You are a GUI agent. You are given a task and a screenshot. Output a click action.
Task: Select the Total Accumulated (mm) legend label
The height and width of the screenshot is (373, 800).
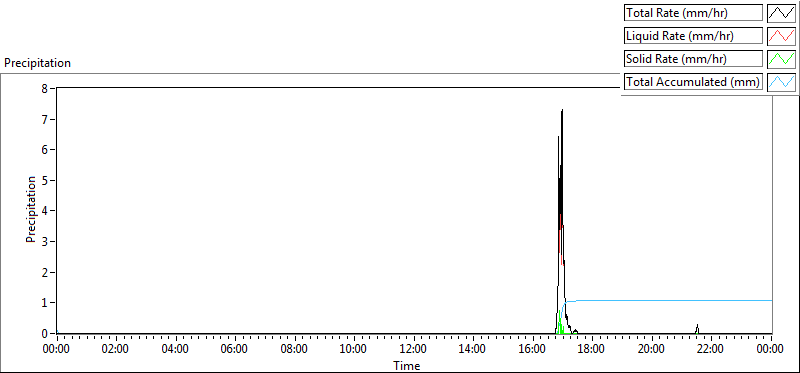click(x=693, y=82)
